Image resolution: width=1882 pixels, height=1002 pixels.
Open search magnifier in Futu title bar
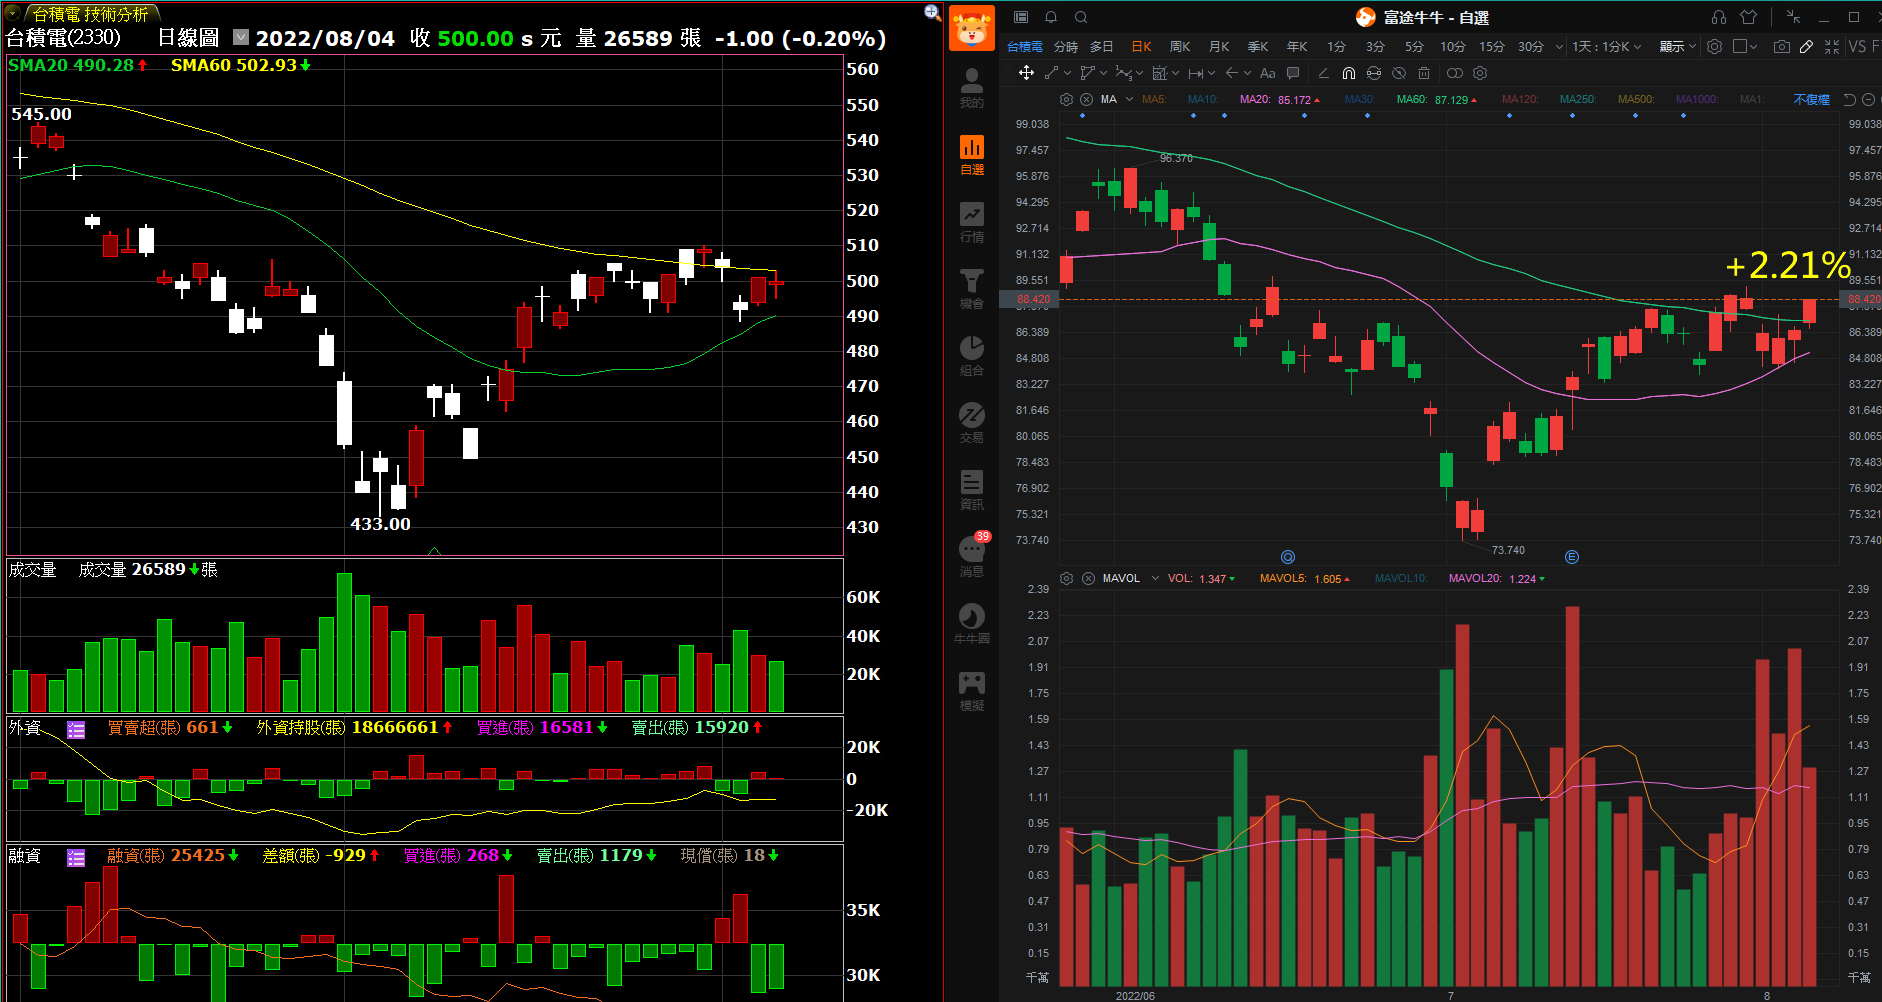click(x=1081, y=17)
